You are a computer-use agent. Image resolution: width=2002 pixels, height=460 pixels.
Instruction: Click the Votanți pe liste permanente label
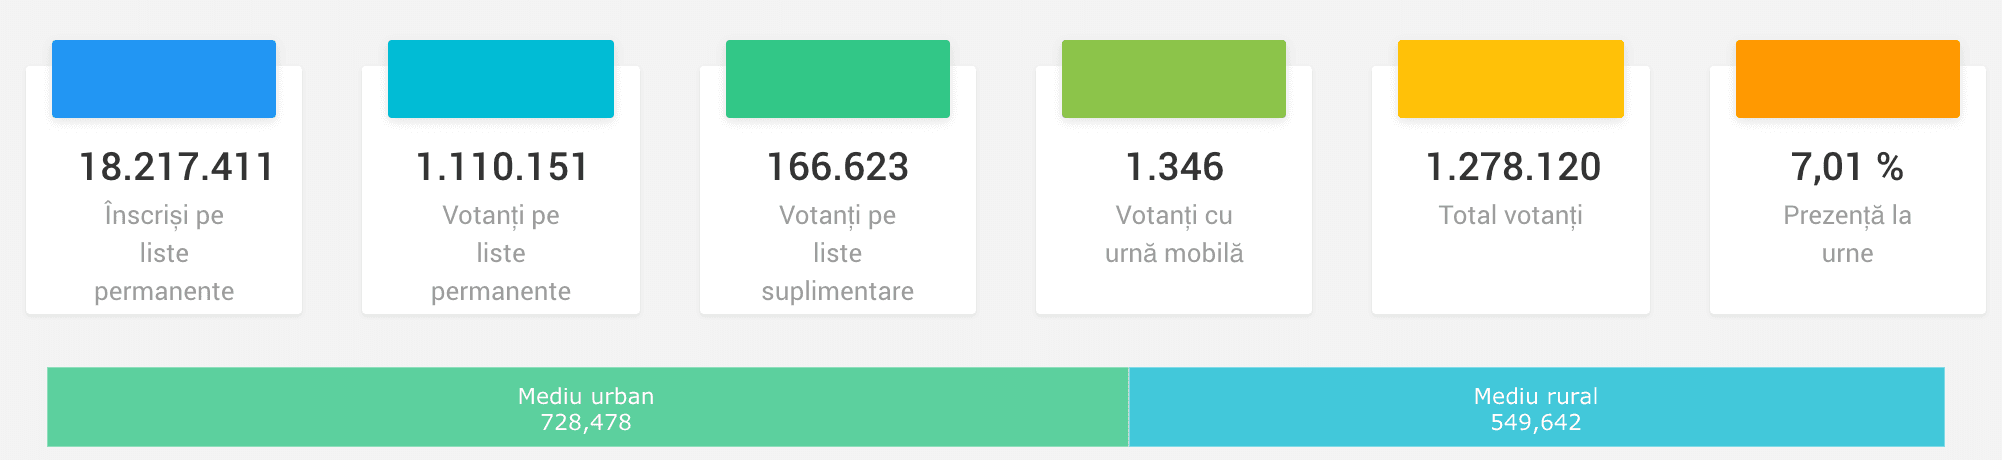coord(501,253)
